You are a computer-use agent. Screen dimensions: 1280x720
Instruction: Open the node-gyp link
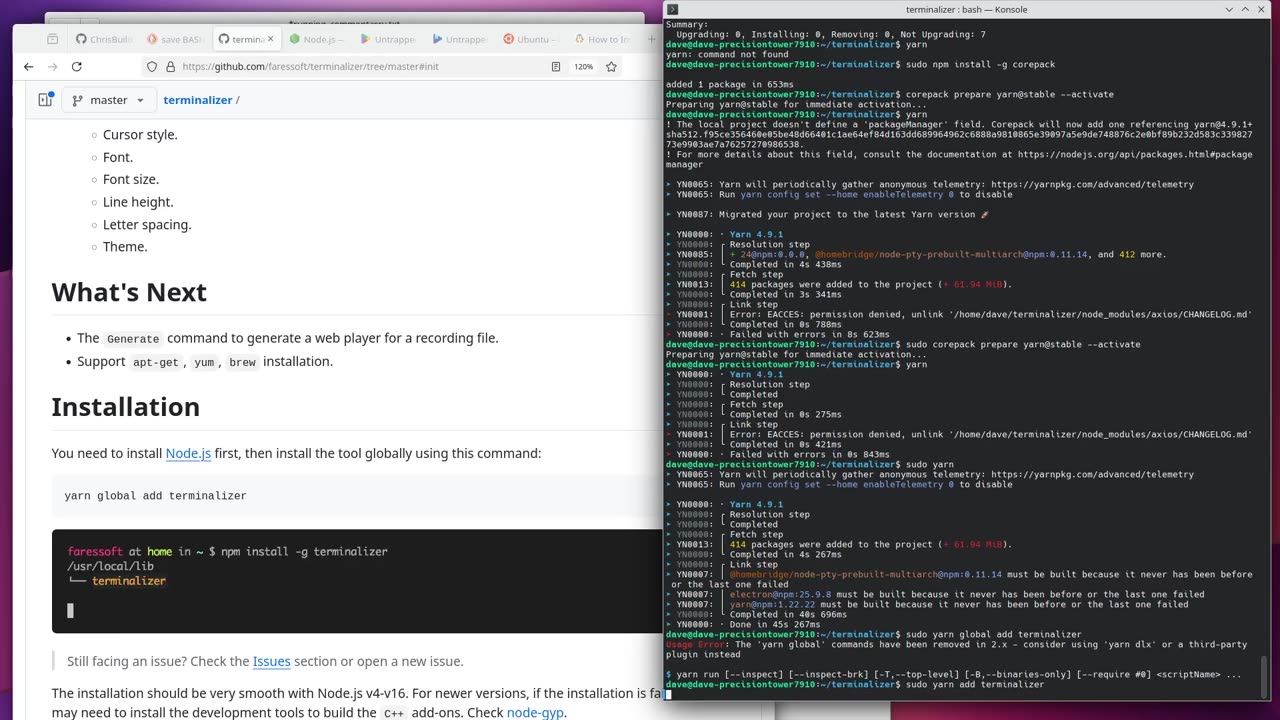click(x=535, y=713)
